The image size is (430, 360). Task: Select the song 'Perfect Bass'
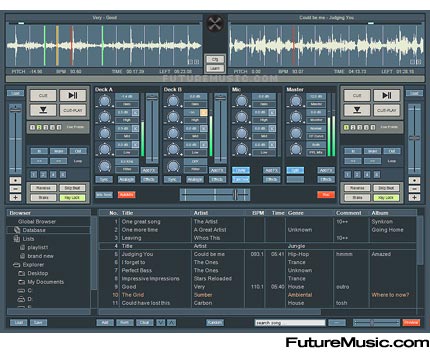tap(257, 270)
